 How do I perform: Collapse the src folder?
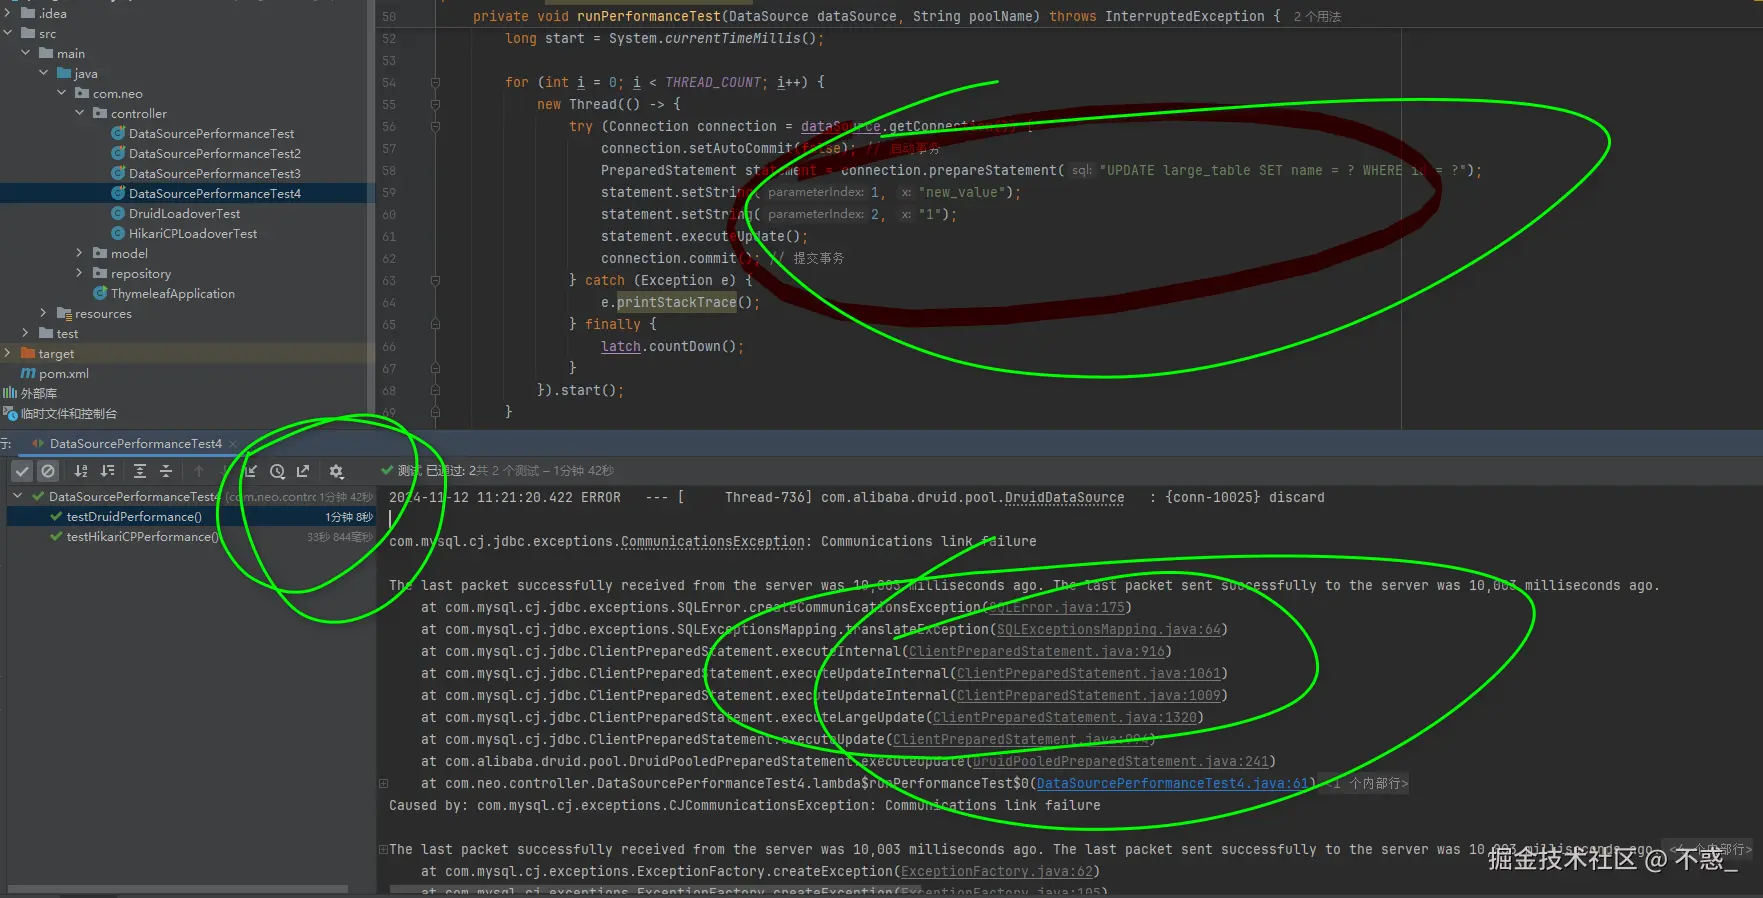(8, 33)
